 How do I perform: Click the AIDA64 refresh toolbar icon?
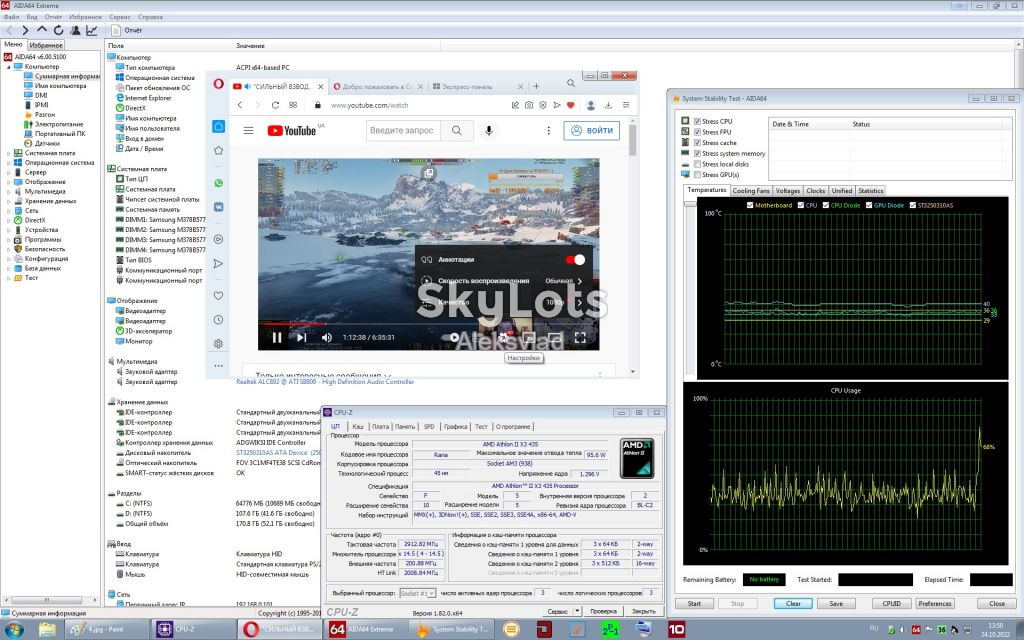(58, 30)
